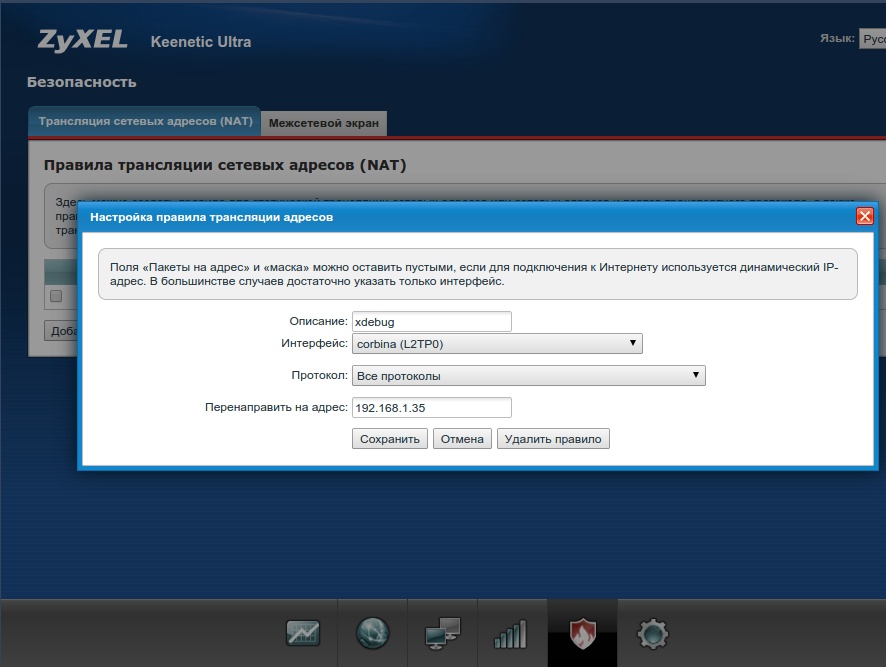Open the Internet globe section
The image size is (886, 667).
point(372,633)
